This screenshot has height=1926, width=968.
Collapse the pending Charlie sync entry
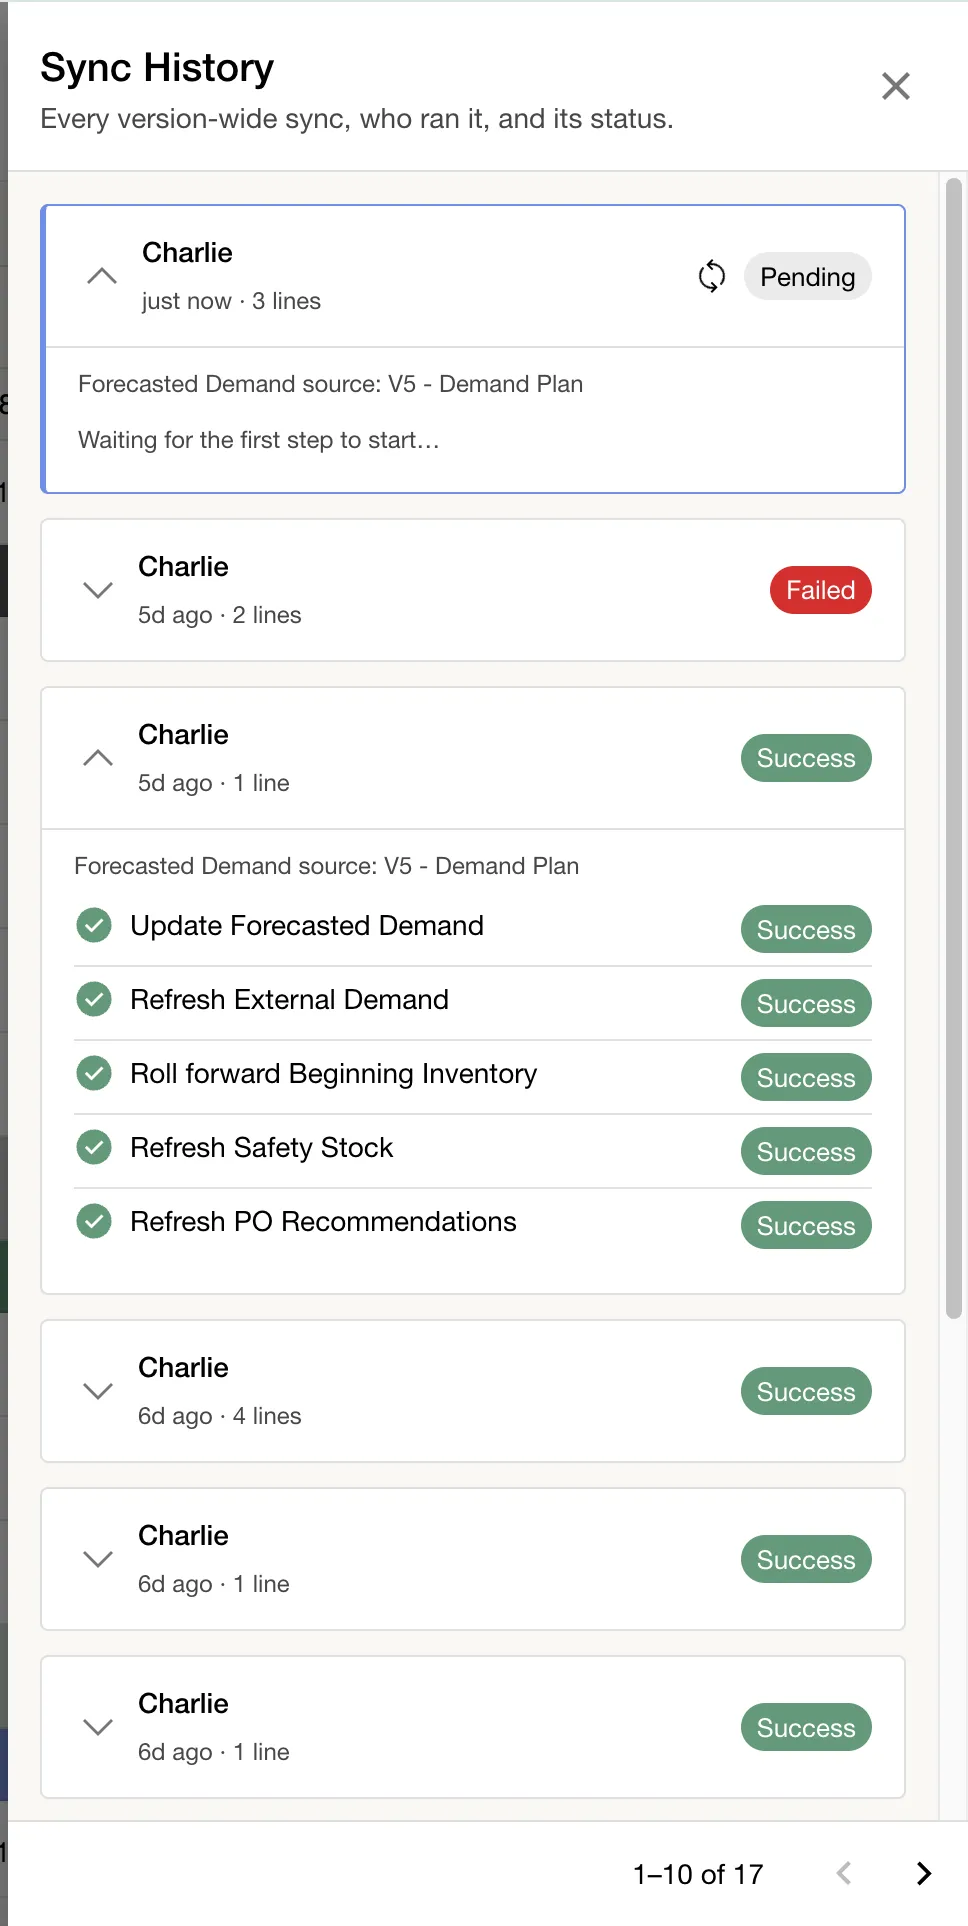[102, 276]
